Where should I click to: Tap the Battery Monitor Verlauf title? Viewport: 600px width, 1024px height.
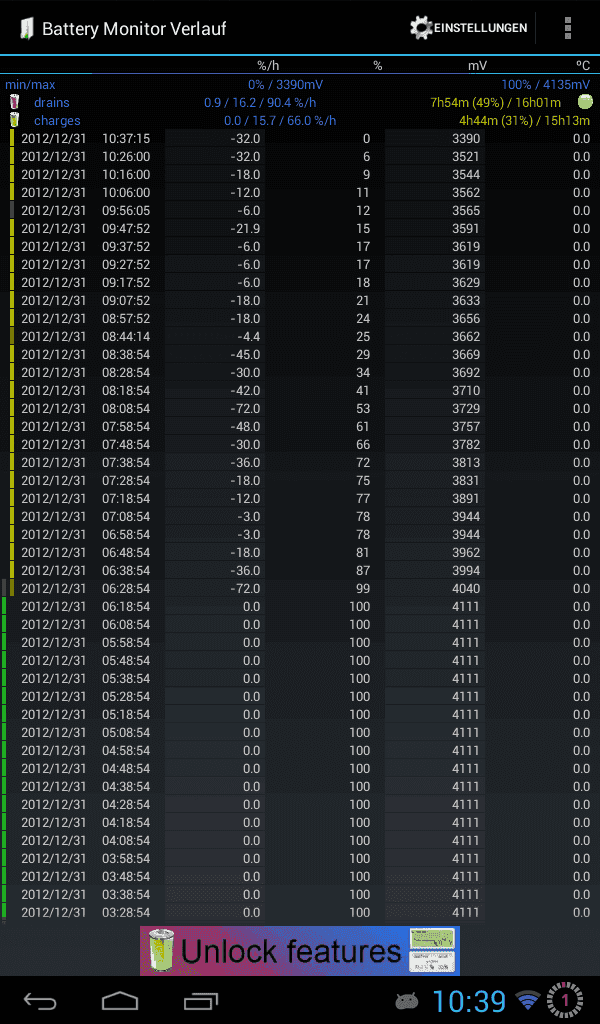[x=134, y=29]
